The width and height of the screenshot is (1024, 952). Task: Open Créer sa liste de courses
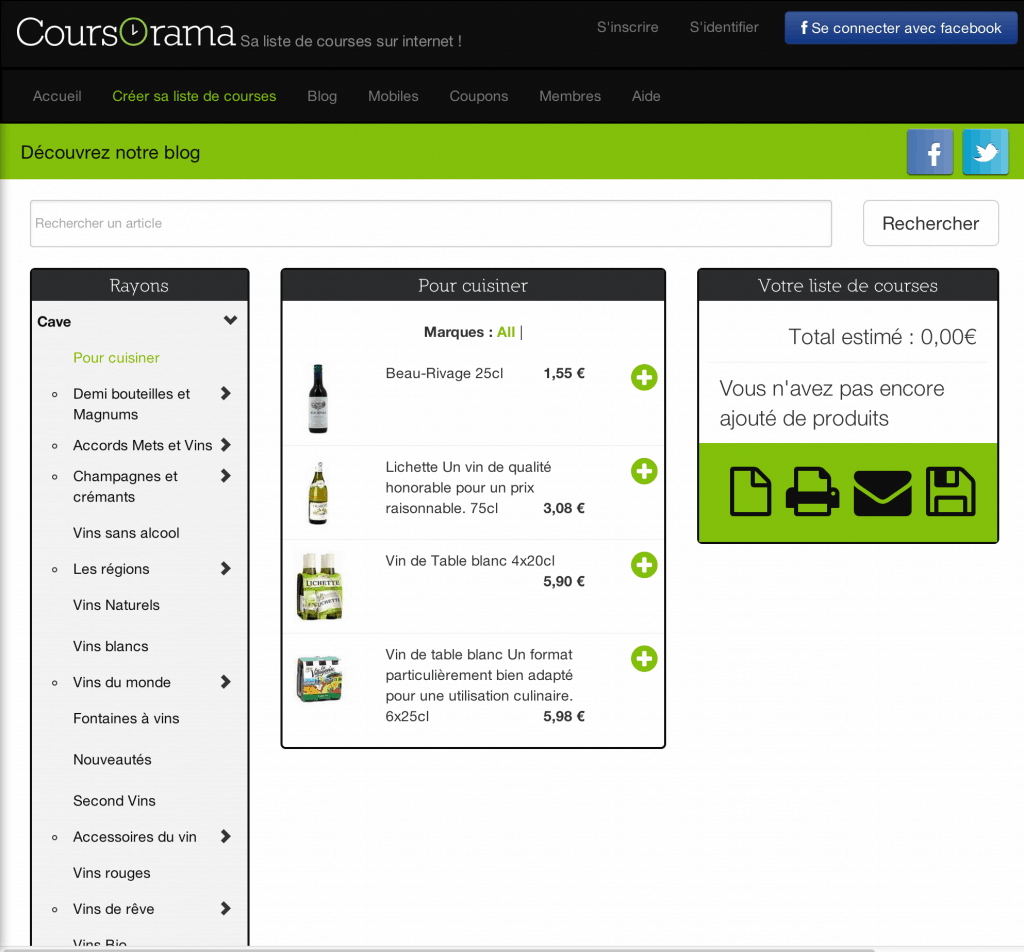tap(194, 96)
